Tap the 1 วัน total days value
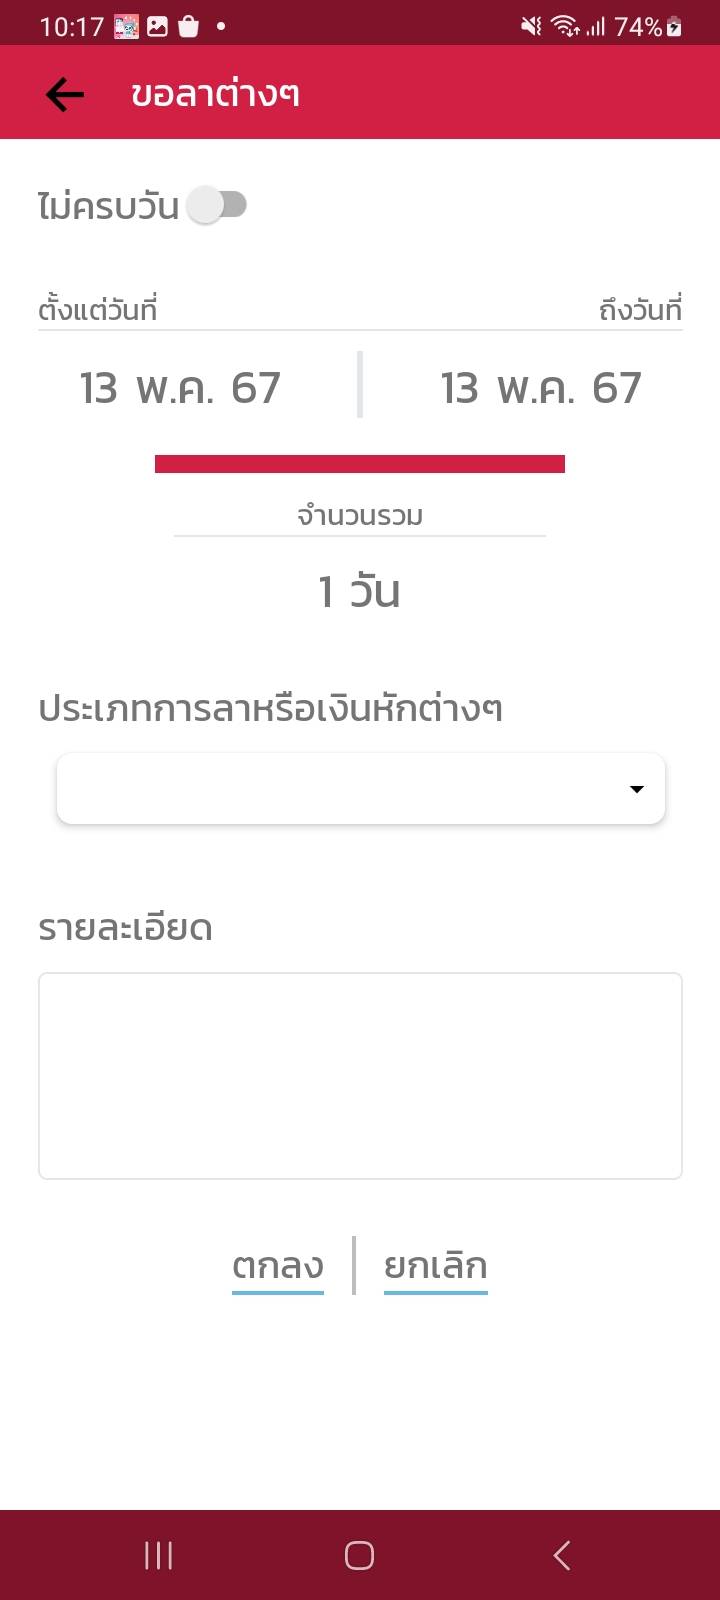The image size is (720, 1600). coord(359,591)
